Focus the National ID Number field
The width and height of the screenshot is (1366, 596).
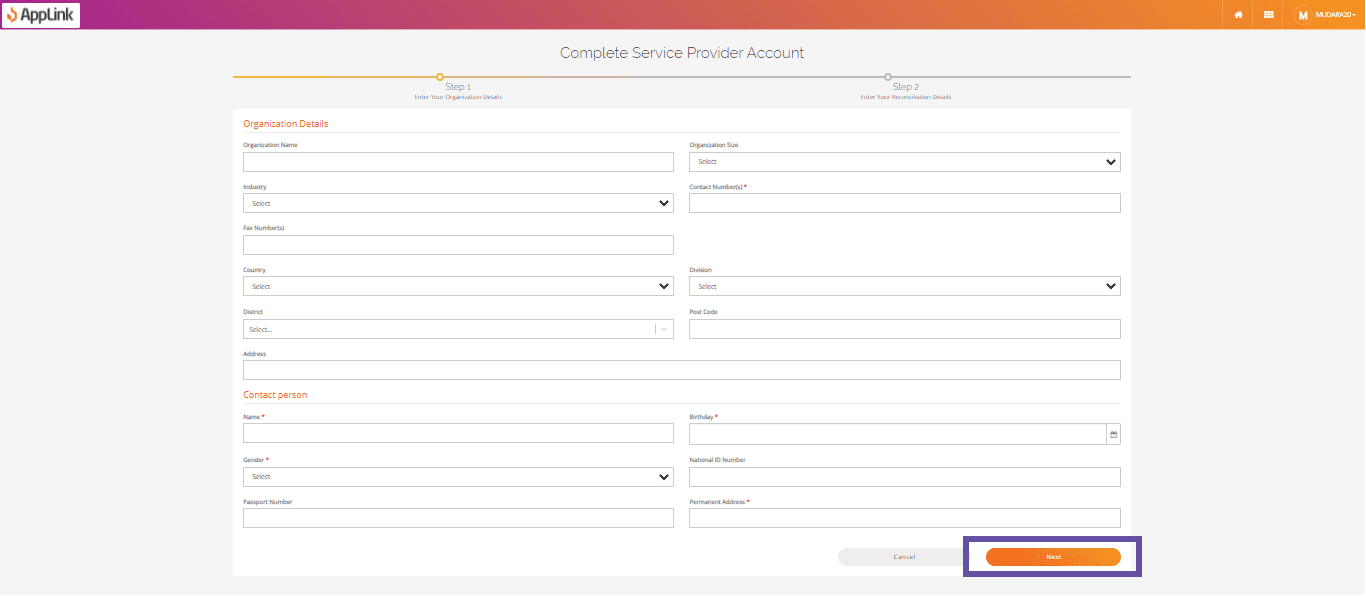pos(905,477)
